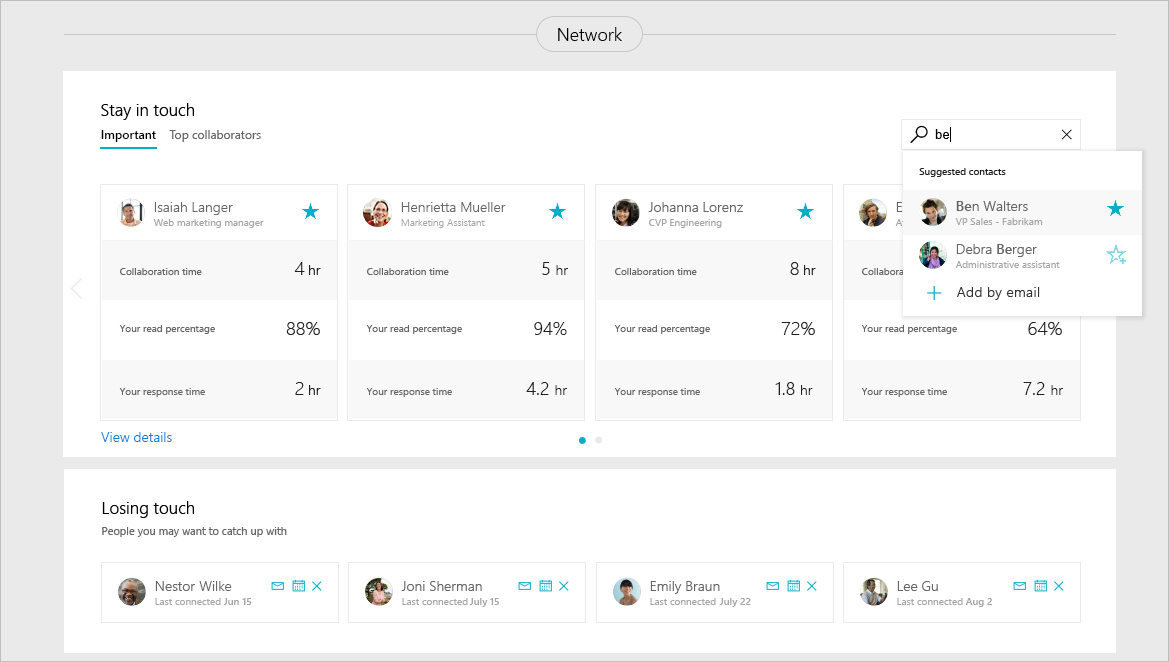Image resolution: width=1169 pixels, height=662 pixels.
Task: Dismiss Emily Braun with the X icon
Action: coord(811,586)
